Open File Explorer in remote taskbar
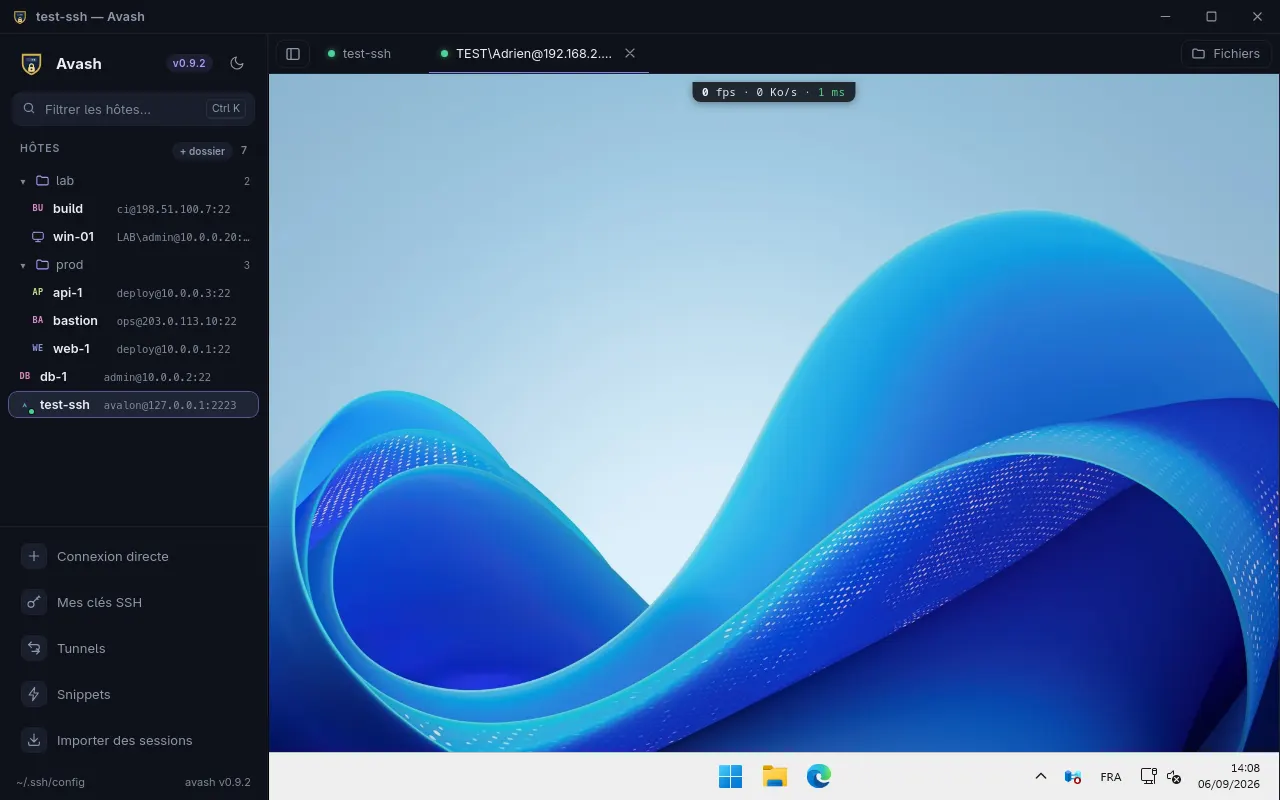Image resolution: width=1280 pixels, height=800 pixels. 774,776
